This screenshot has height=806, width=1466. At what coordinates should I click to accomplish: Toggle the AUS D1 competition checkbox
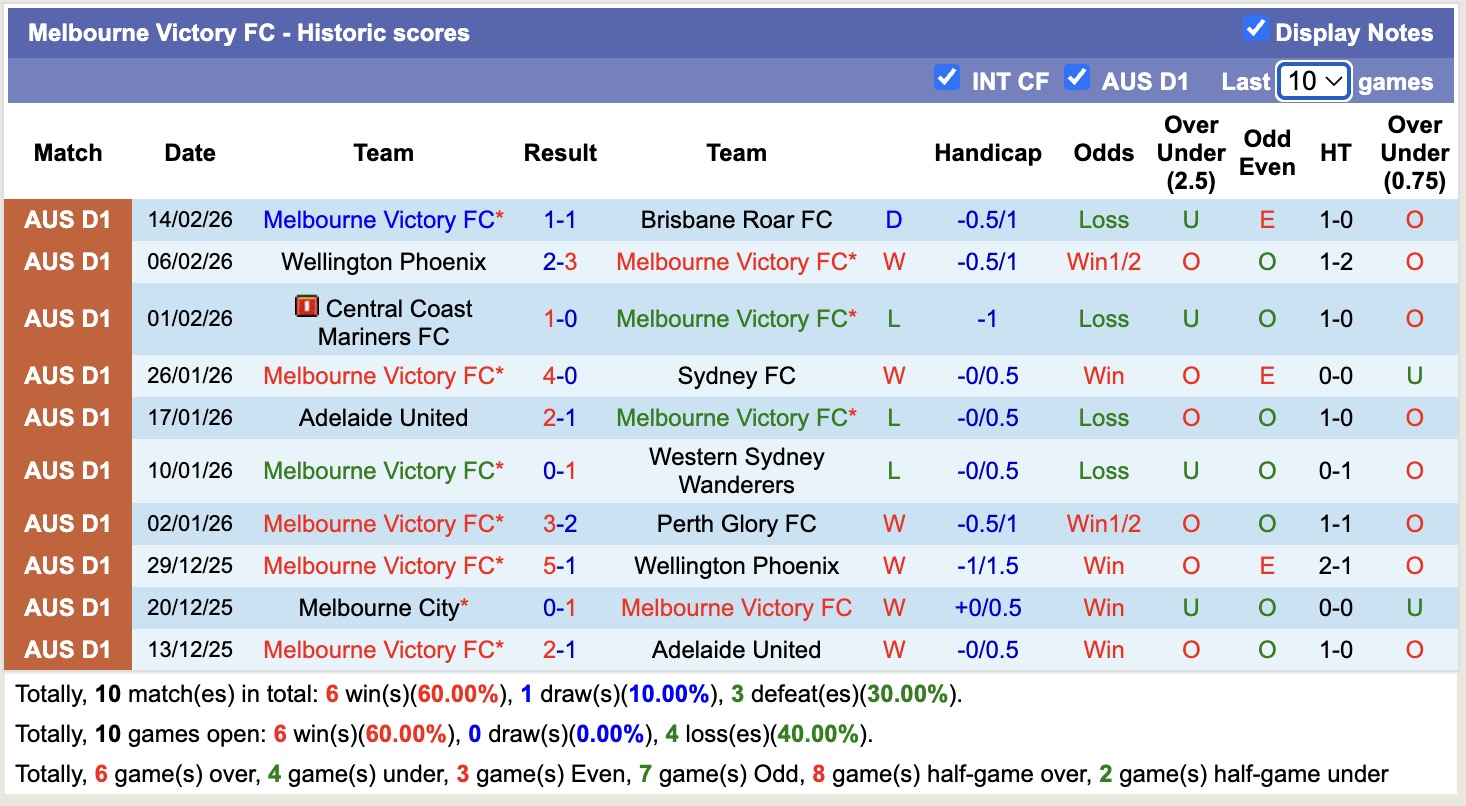(x=1078, y=78)
